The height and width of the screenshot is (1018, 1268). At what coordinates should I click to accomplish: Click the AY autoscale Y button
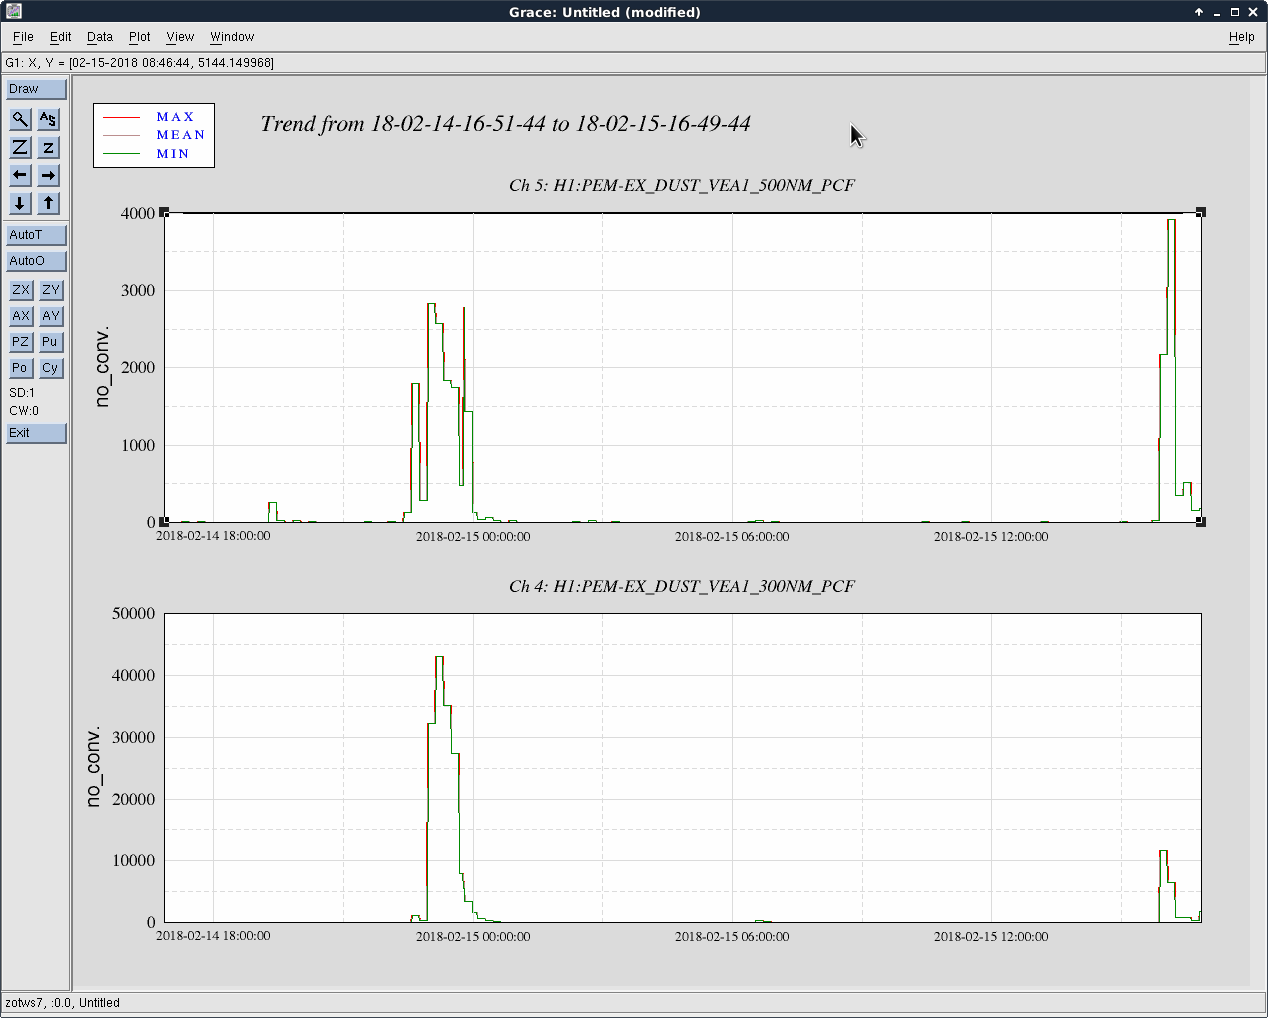51,316
